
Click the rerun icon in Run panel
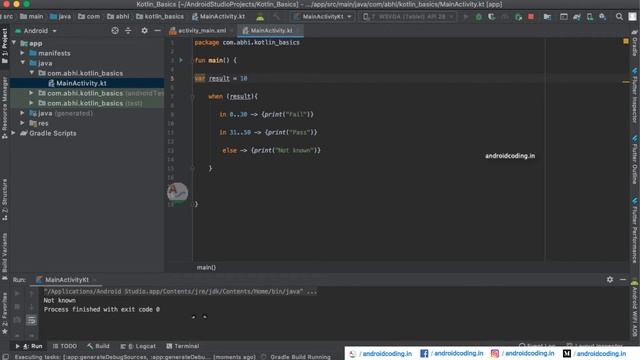(x=17, y=293)
